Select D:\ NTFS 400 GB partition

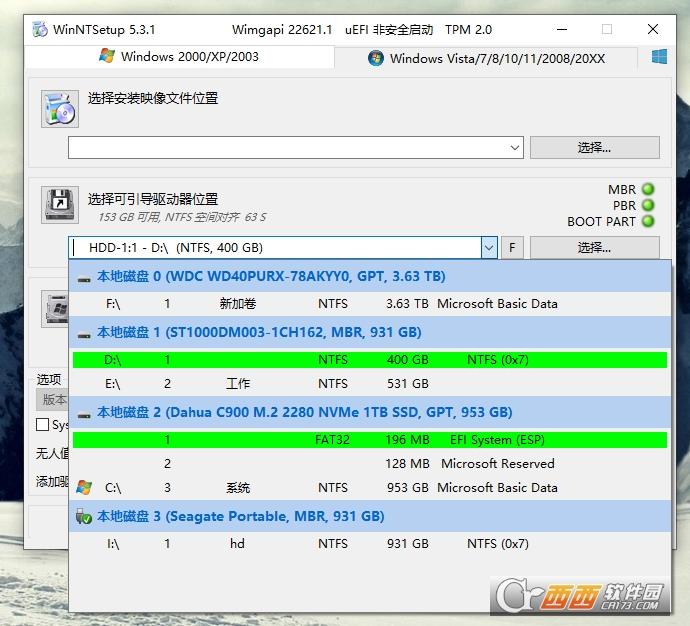pyautogui.click(x=370, y=360)
